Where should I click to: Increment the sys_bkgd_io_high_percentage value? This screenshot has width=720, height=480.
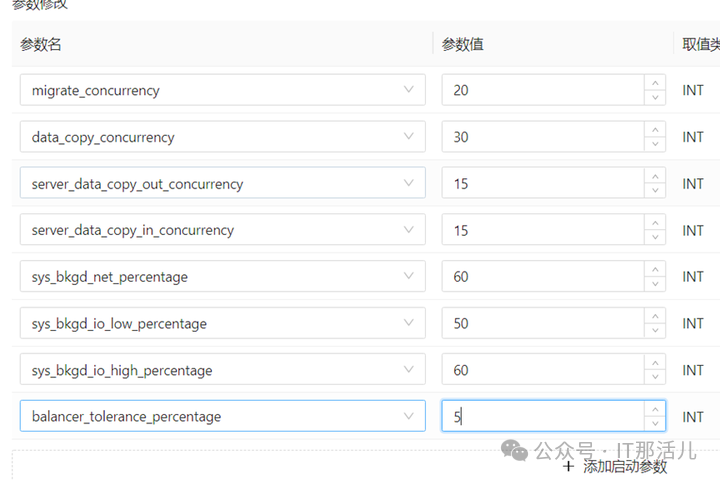pos(655,362)
